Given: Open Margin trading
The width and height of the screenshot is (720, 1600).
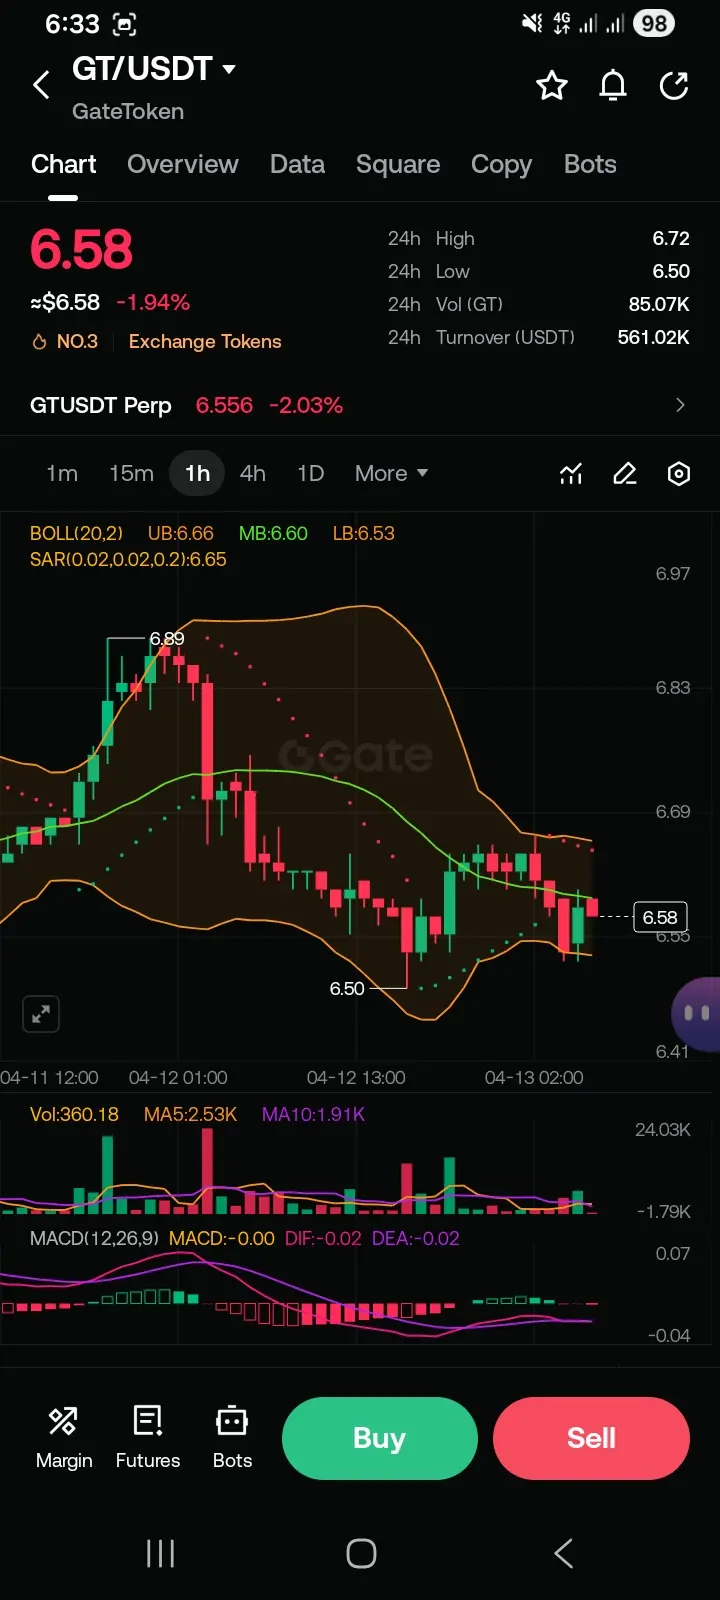Looking at the screenshot, I should [x=64, y=1438].
